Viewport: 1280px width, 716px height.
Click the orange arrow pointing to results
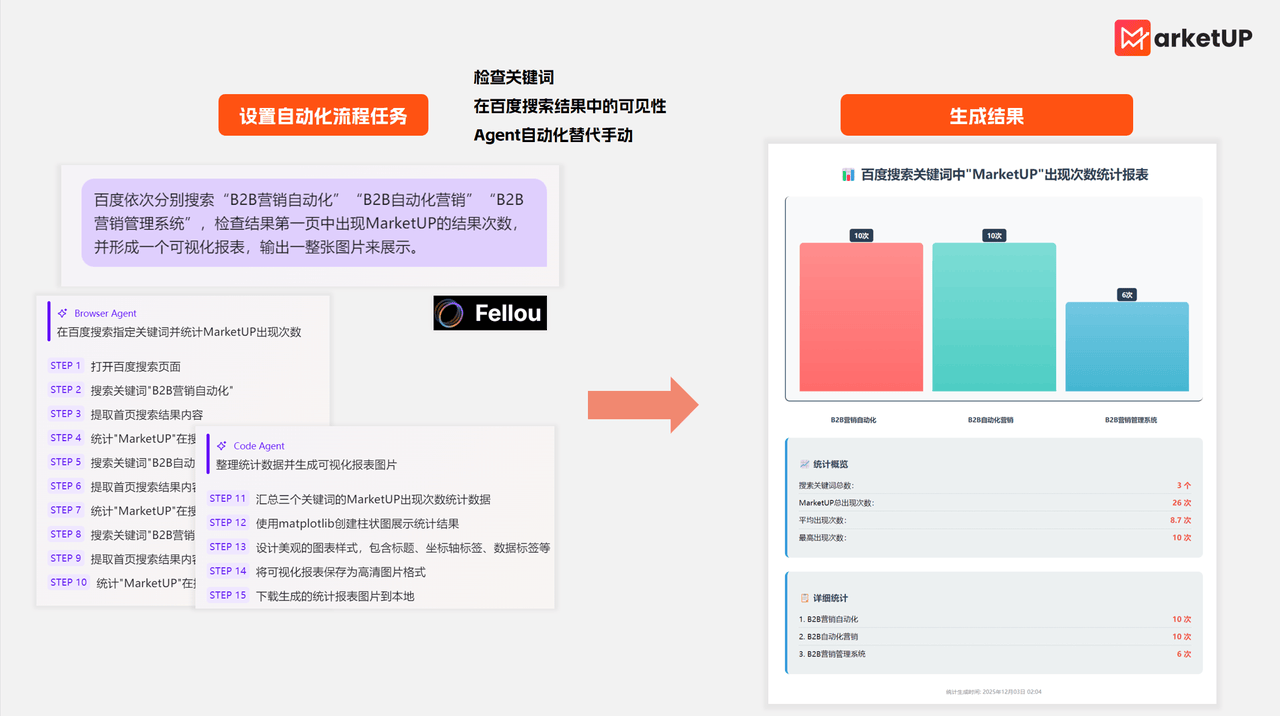(x=645, y=403)
